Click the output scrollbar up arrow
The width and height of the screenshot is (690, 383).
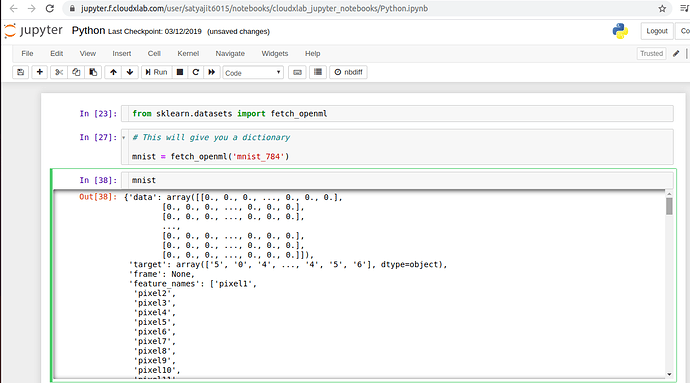(x=669, y=194)
